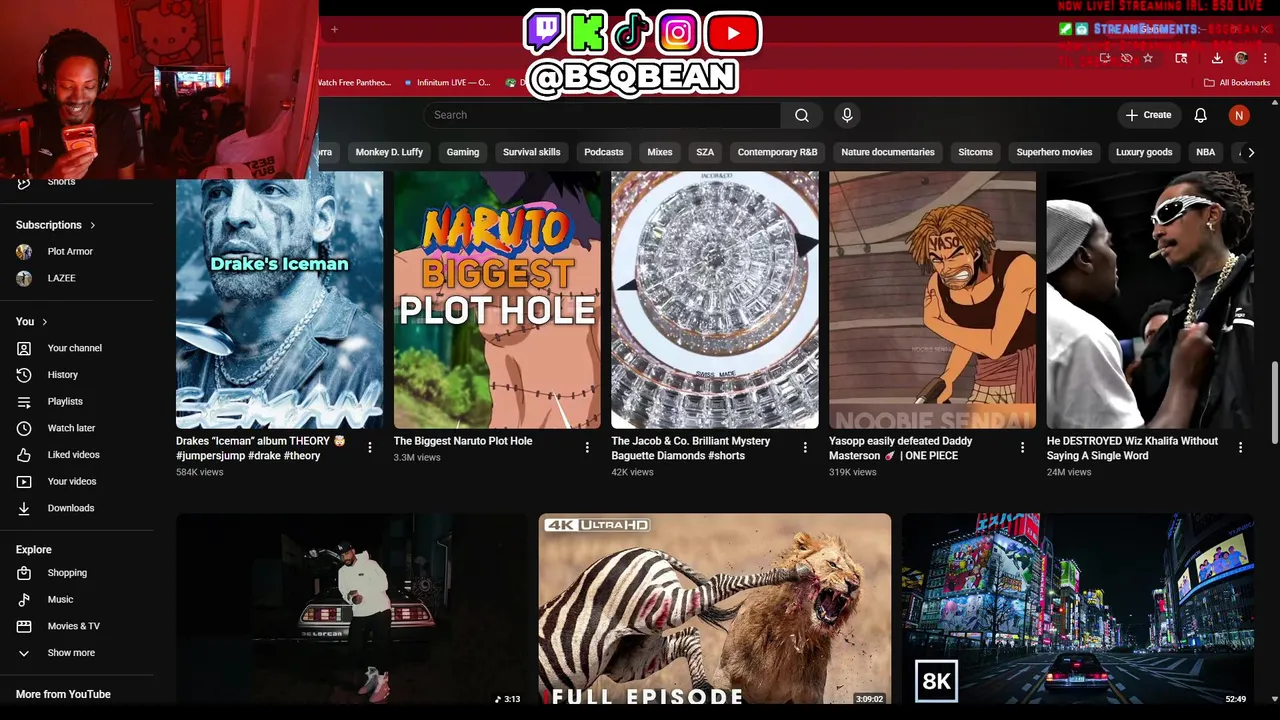
Task: Play the DeLorean music video thumbnail
Action: coord(352,609)
